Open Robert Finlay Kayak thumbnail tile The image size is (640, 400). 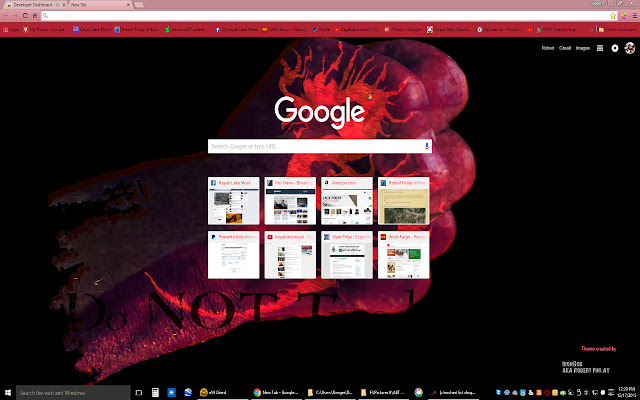[x=404, y=200]
